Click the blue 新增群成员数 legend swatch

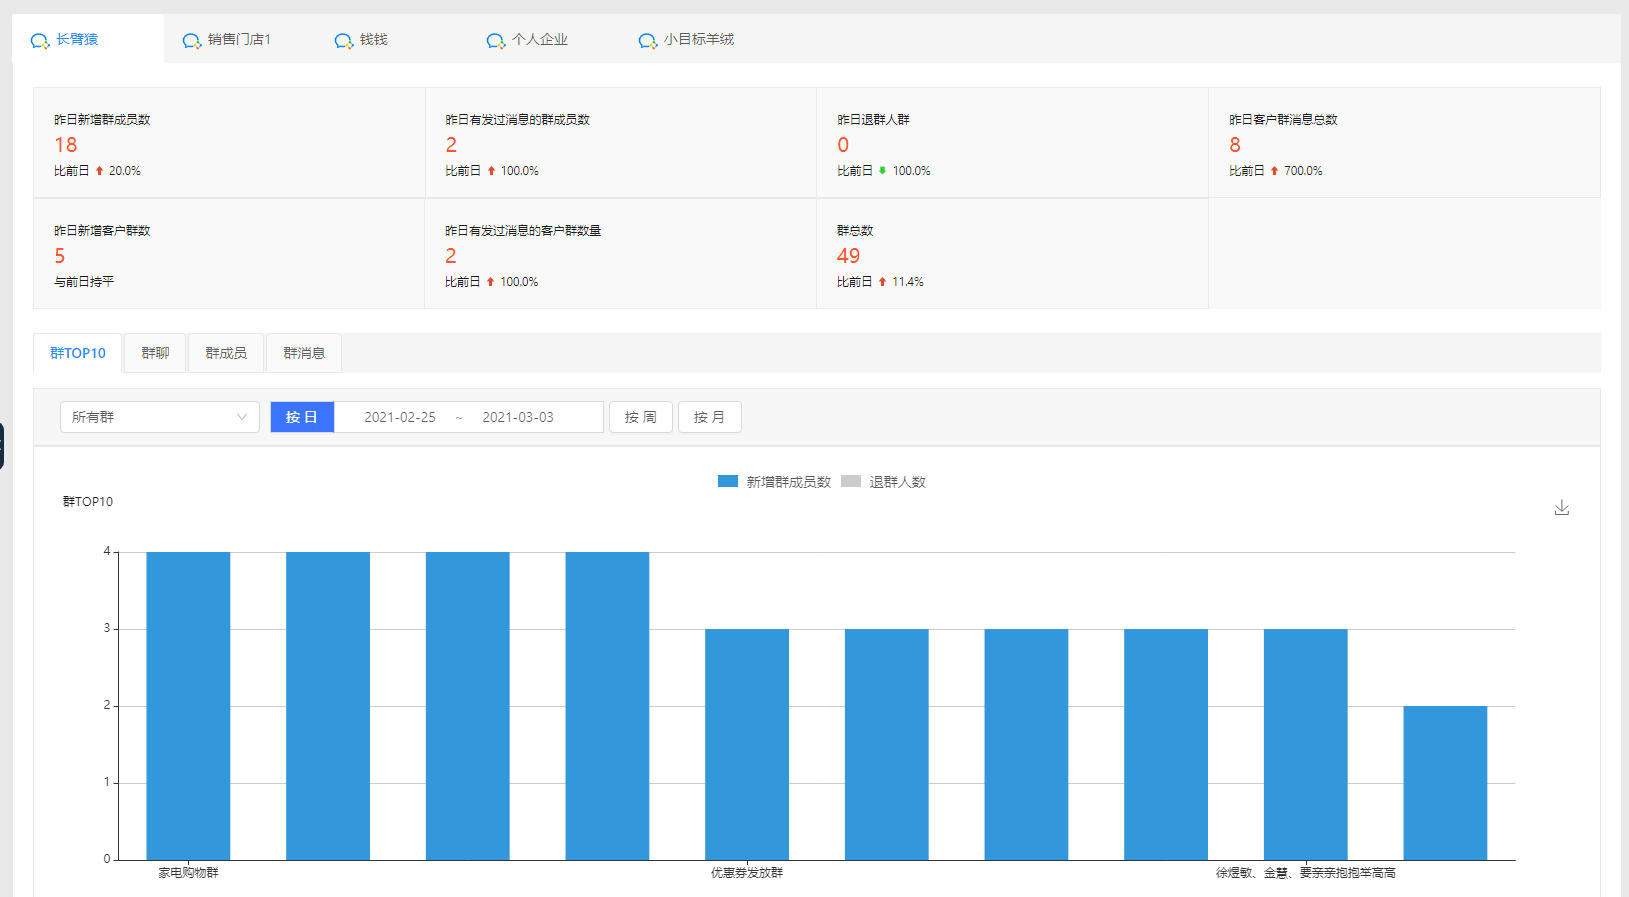click(x=728, y=481)
